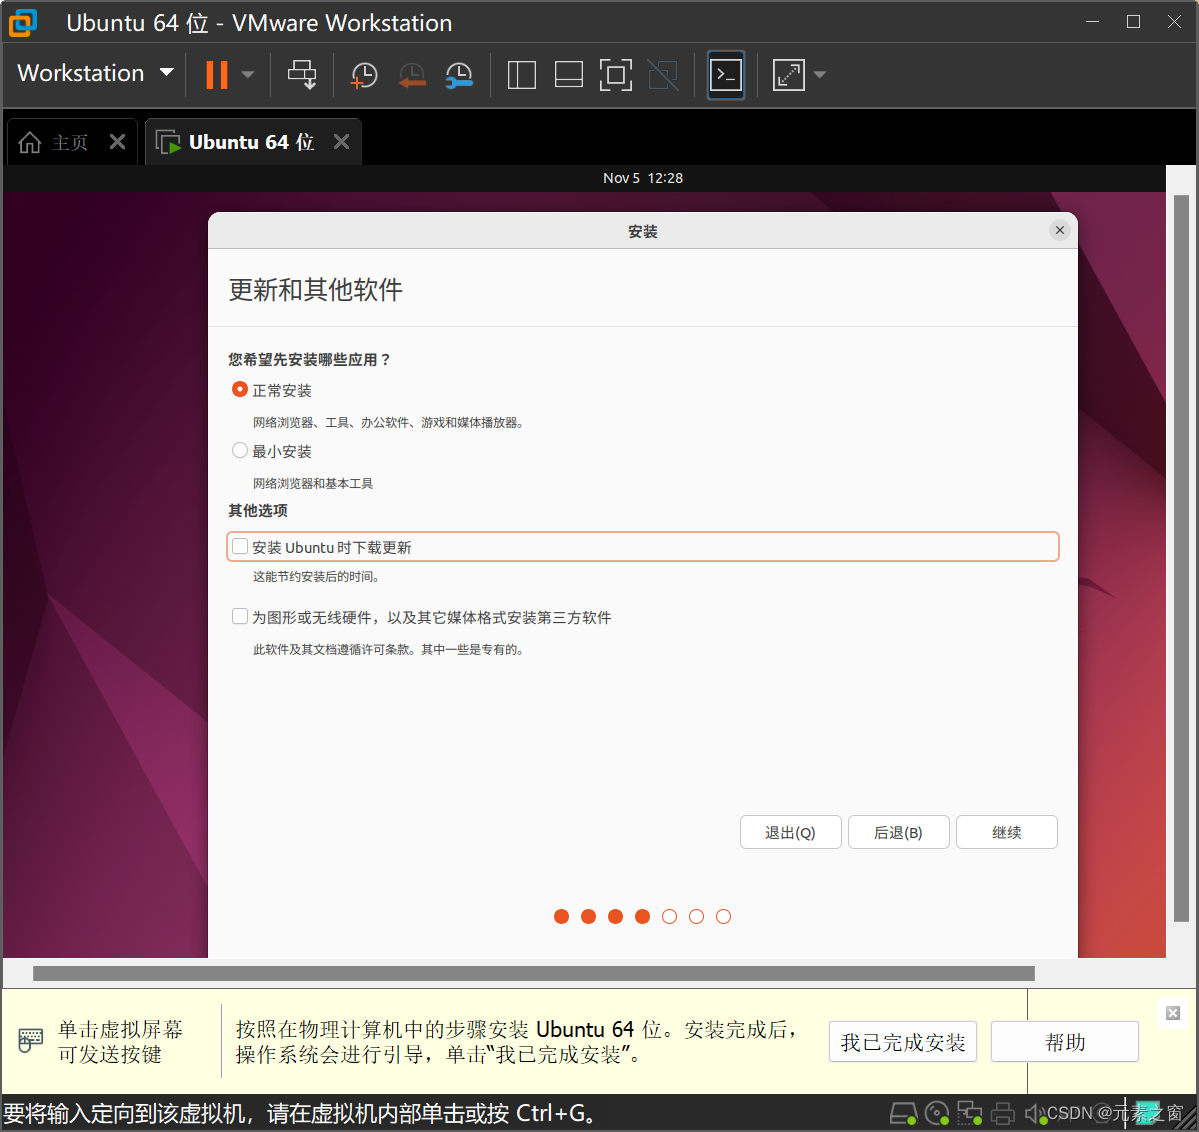Click the 继续 button
The height and width of the screenshot is (1132, 1199).
coord(1007,832)
